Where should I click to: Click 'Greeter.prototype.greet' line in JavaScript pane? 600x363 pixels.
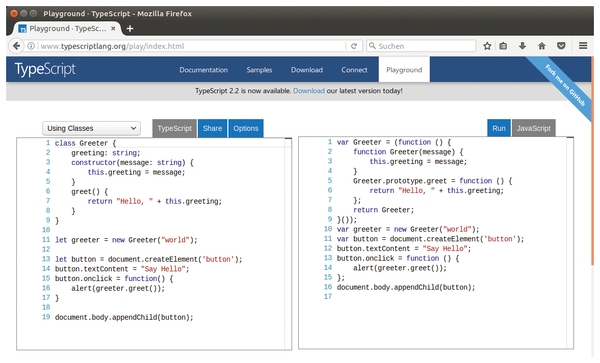[432, 181]
